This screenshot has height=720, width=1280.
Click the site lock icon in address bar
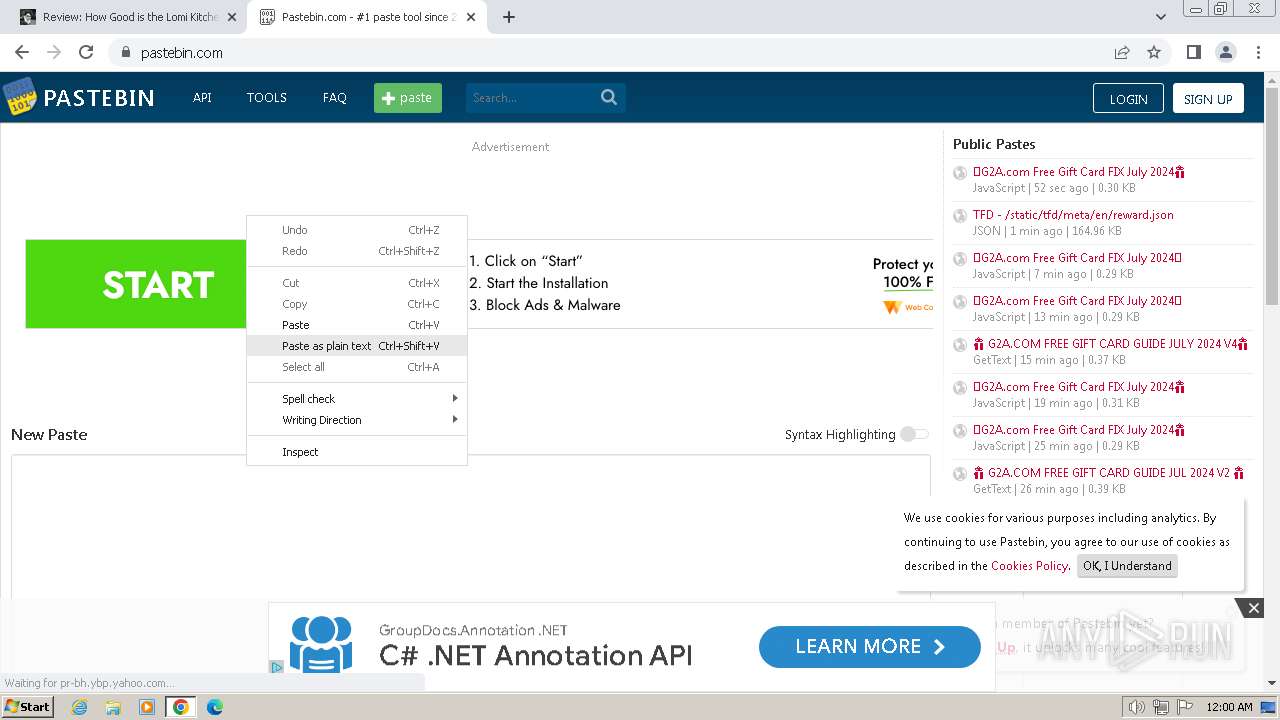coord(126,52)
